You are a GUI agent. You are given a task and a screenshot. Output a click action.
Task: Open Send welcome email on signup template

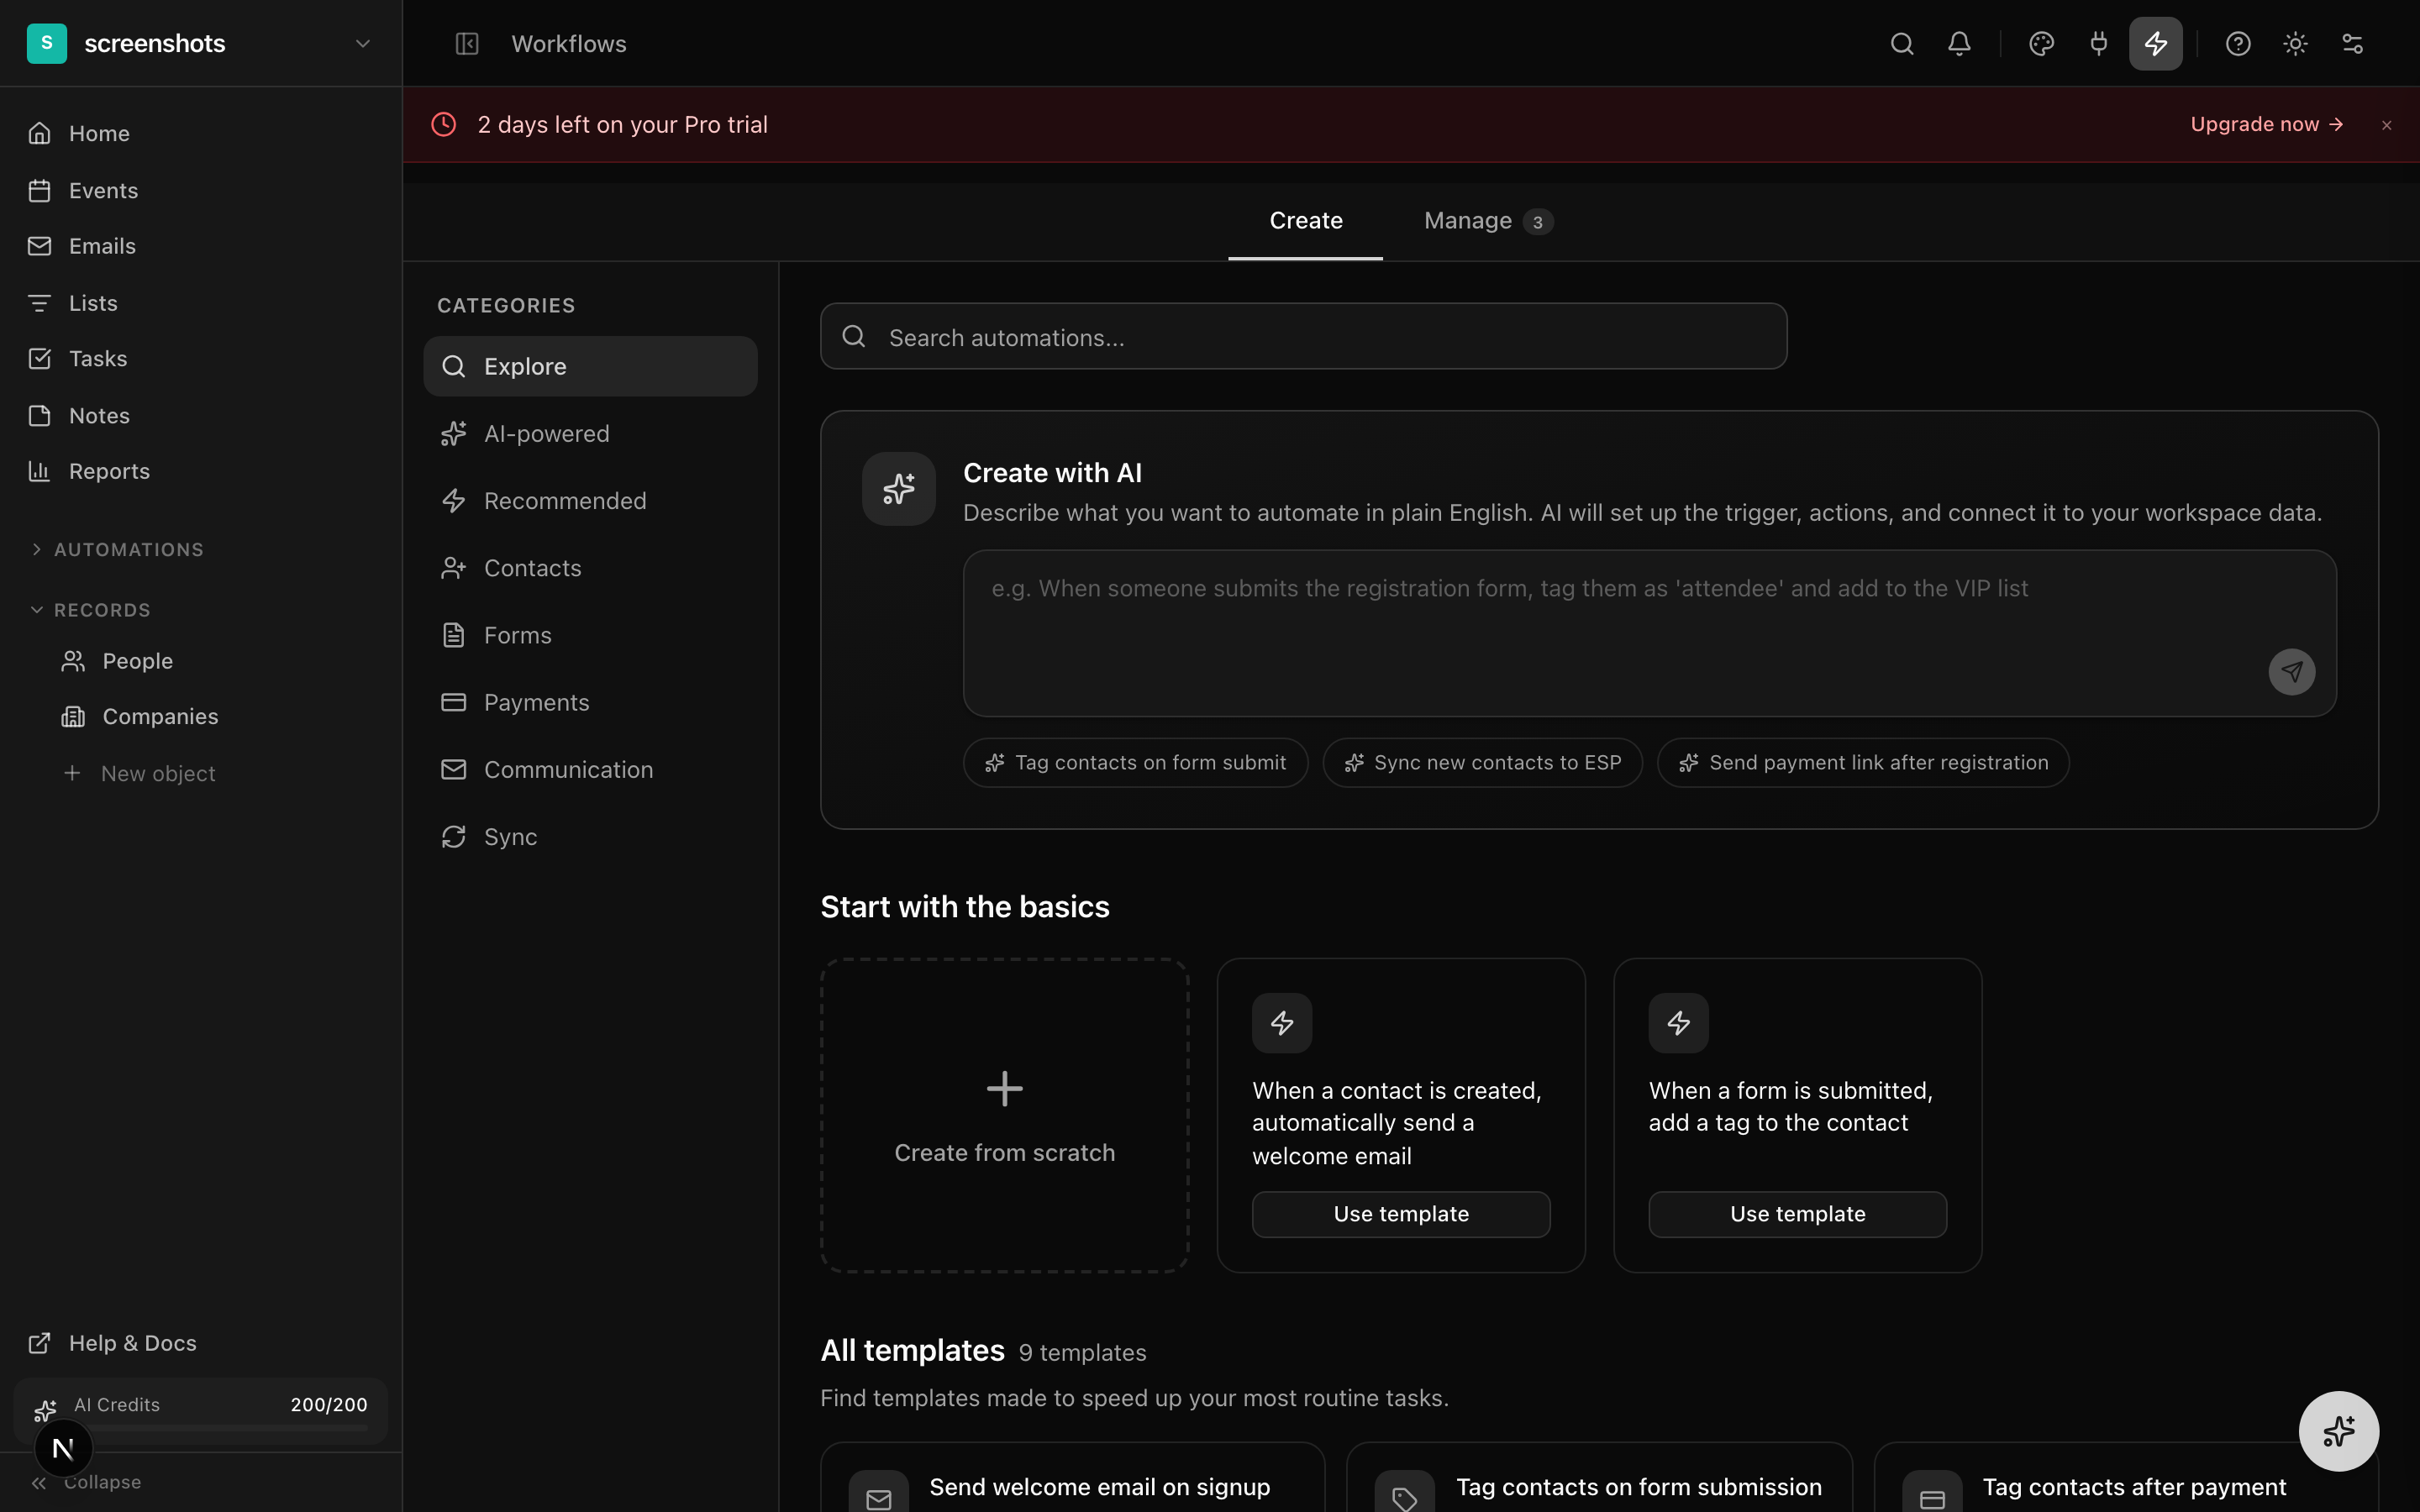pos(1072,1478)
